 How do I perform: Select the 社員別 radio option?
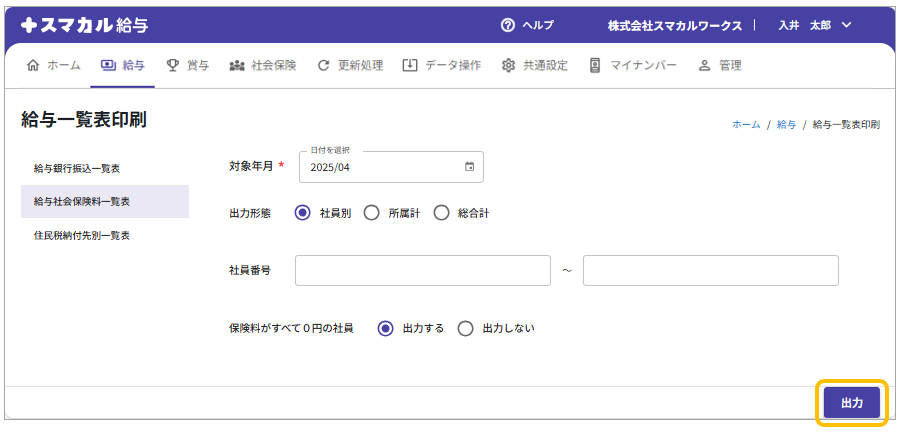coord(303,213)
